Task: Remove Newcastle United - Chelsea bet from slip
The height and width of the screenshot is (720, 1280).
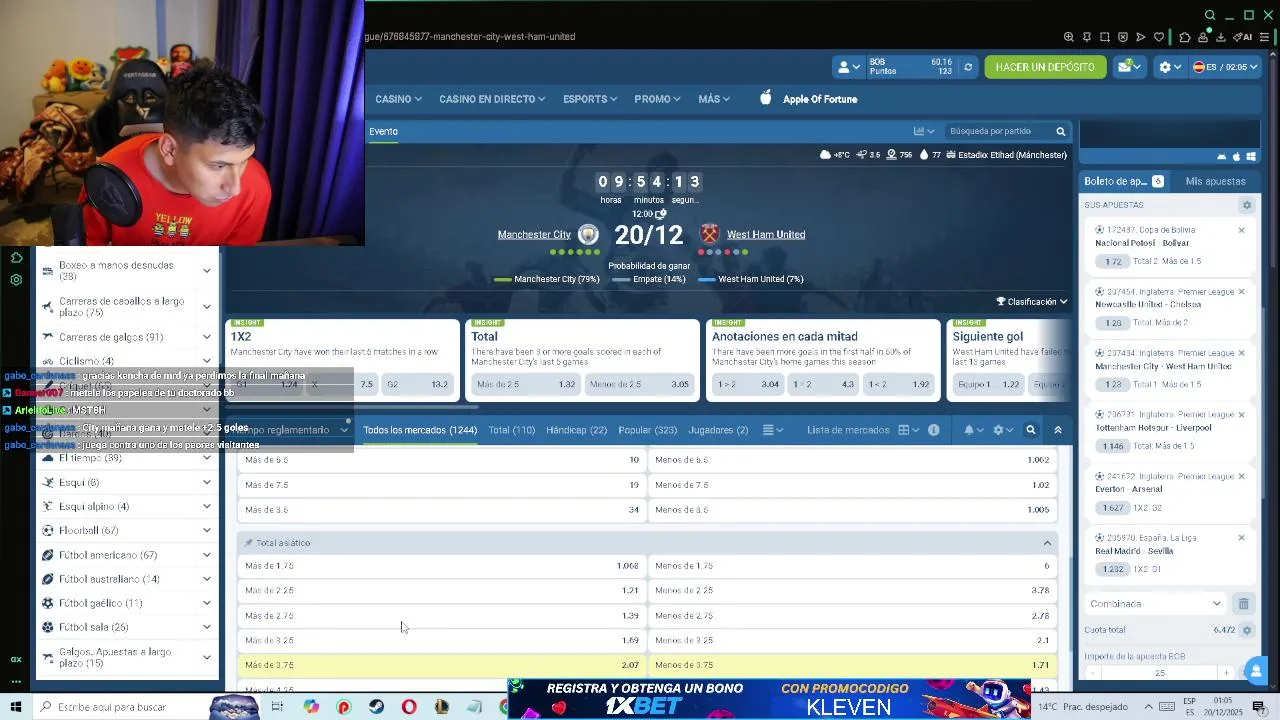Action: click(1242, 292)
